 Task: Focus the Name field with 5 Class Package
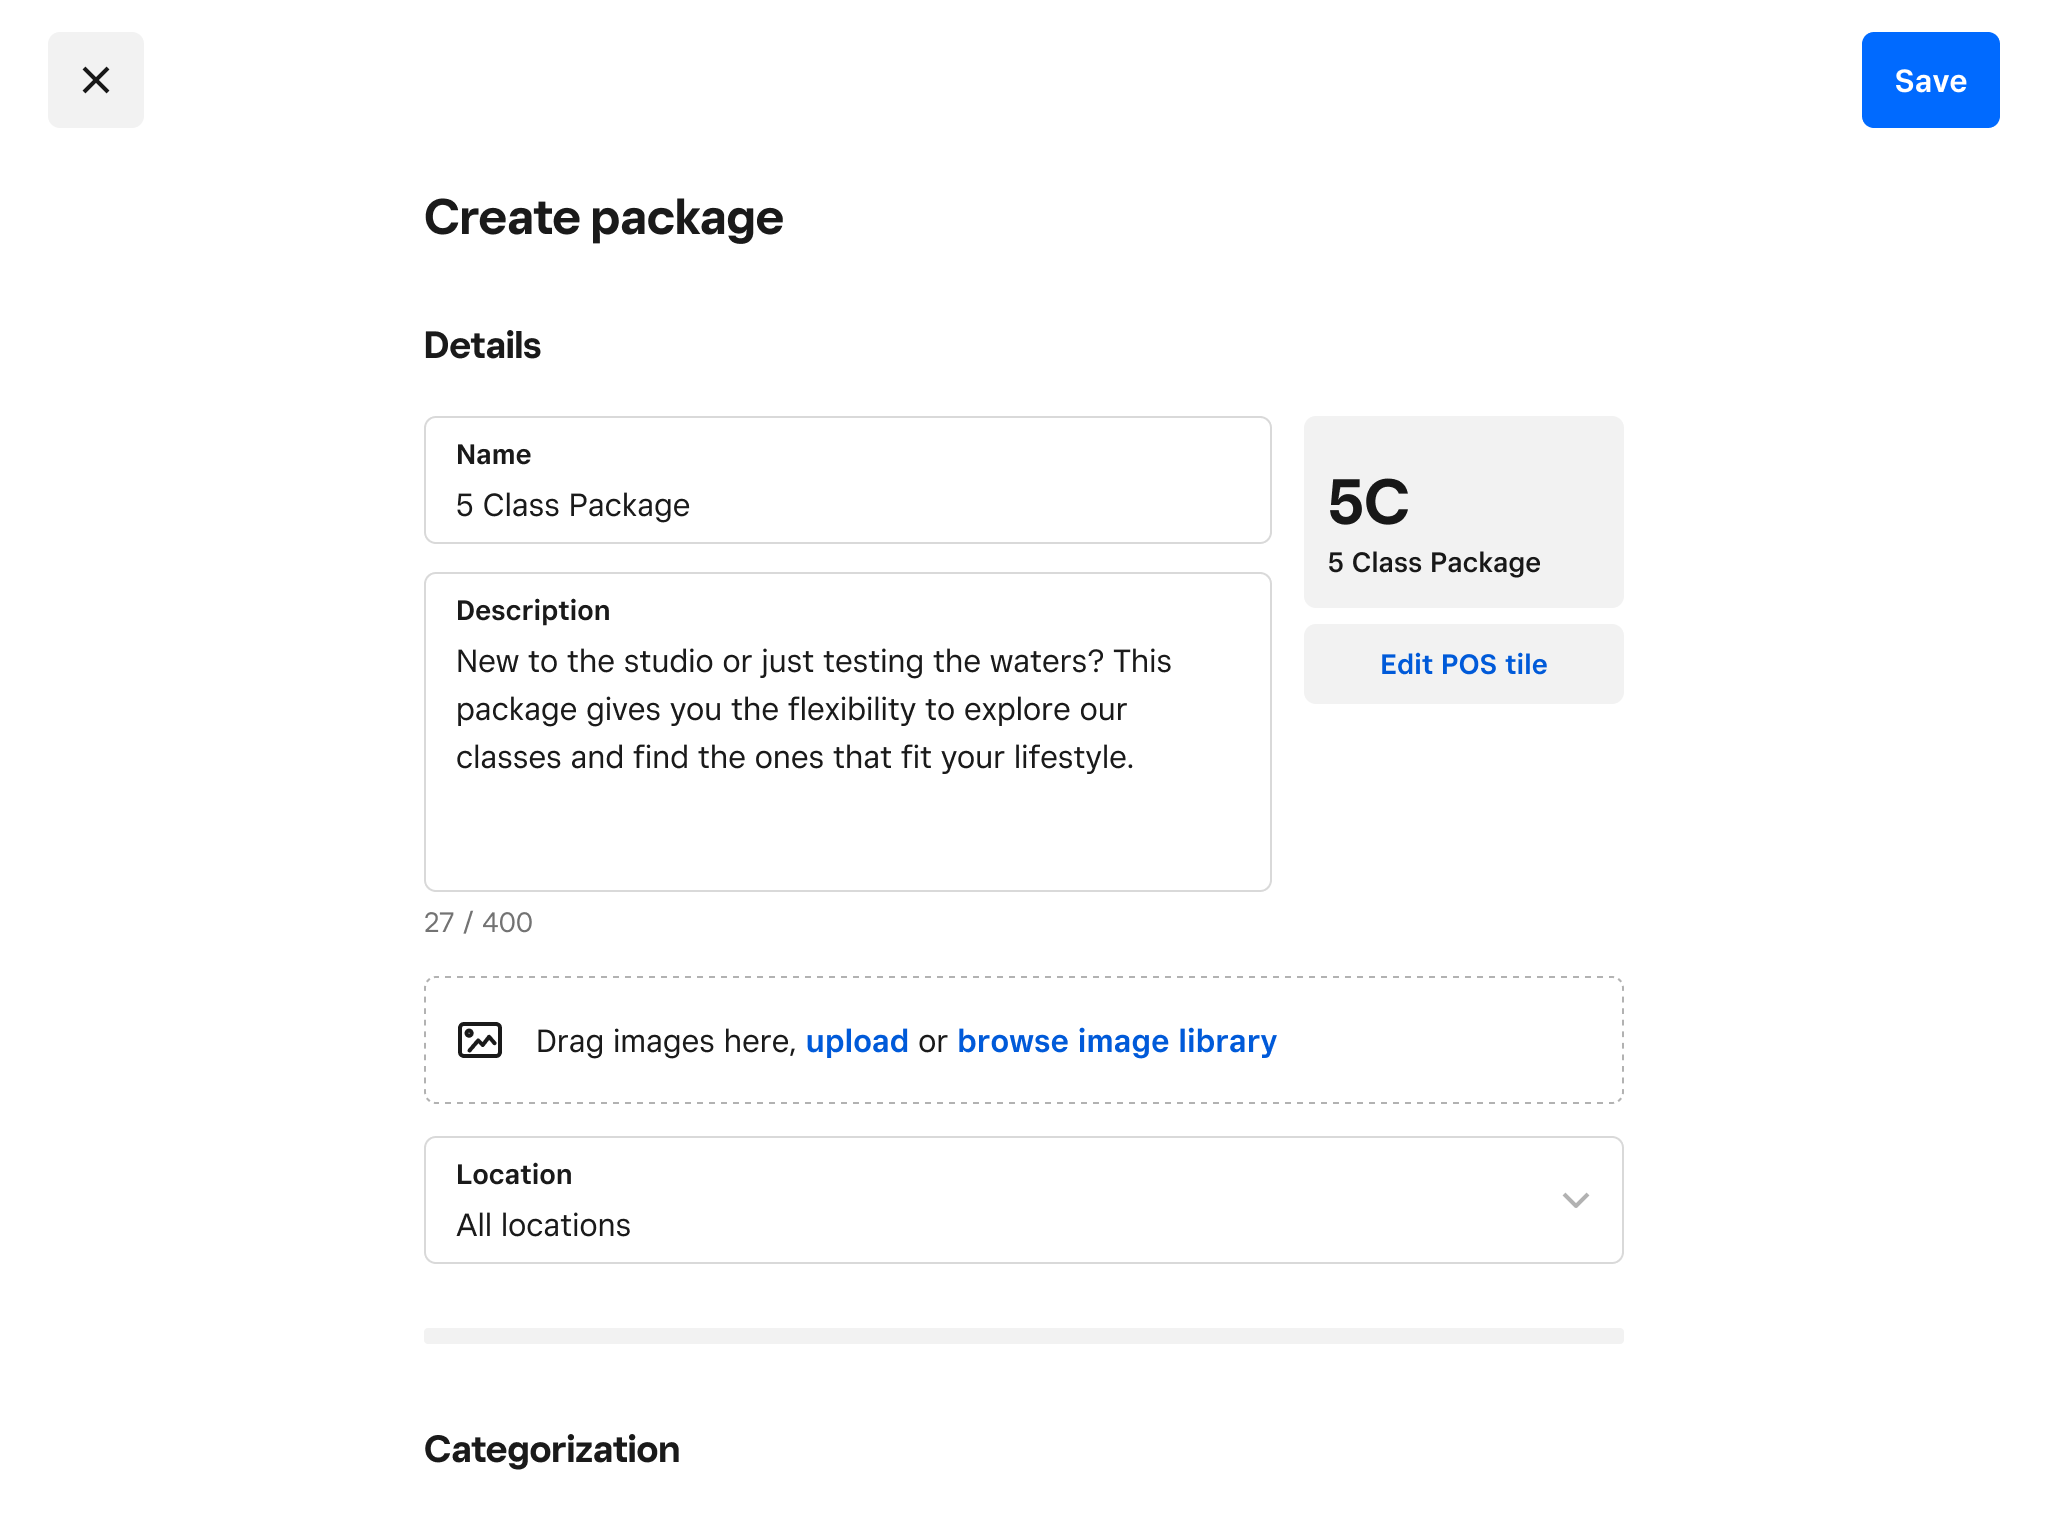[846, 505]
